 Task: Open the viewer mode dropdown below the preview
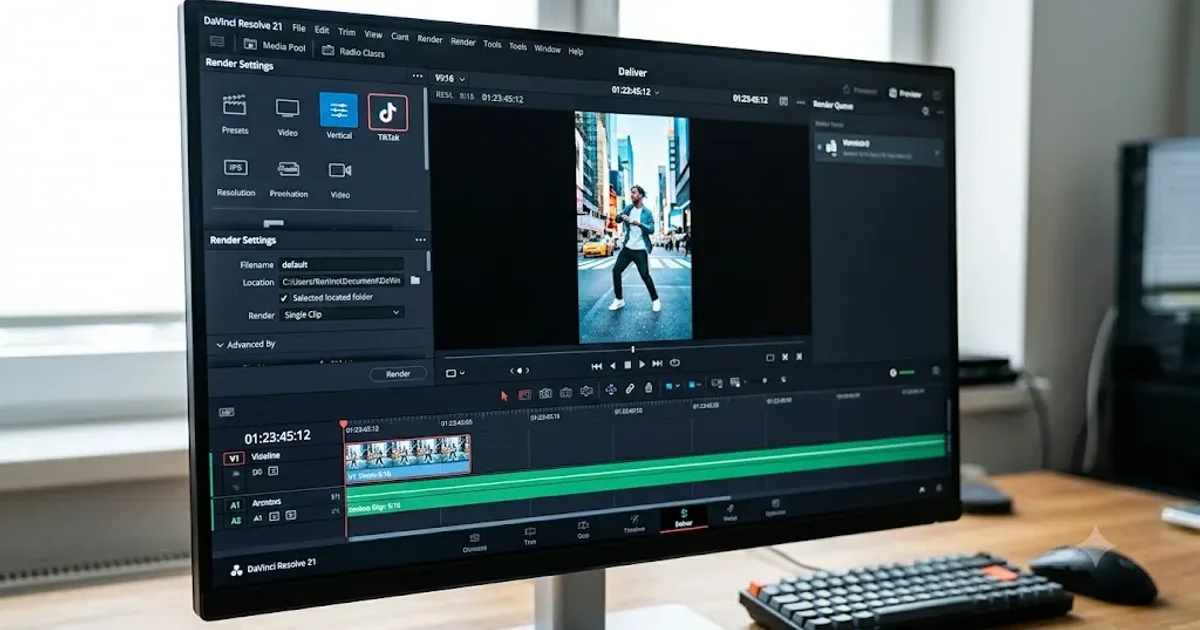(x=454, y=373)
